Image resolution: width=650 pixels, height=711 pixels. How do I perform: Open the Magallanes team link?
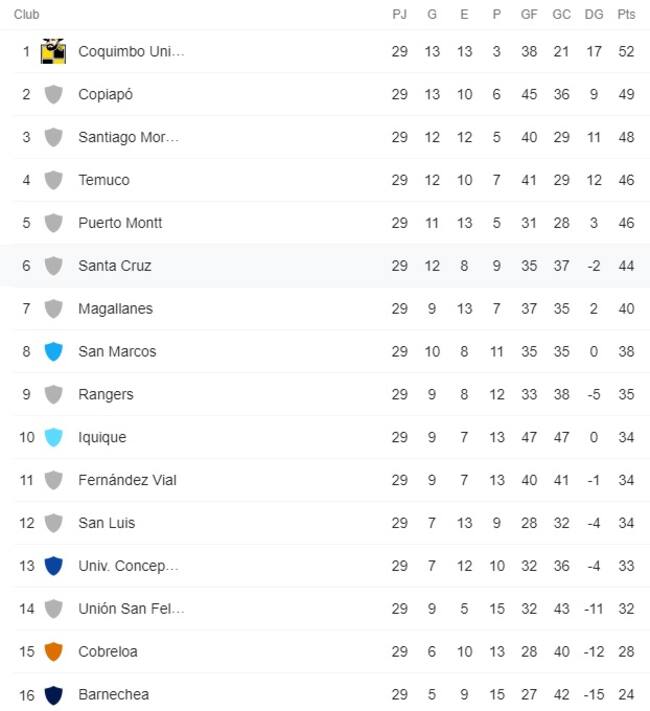click(115, 309)
